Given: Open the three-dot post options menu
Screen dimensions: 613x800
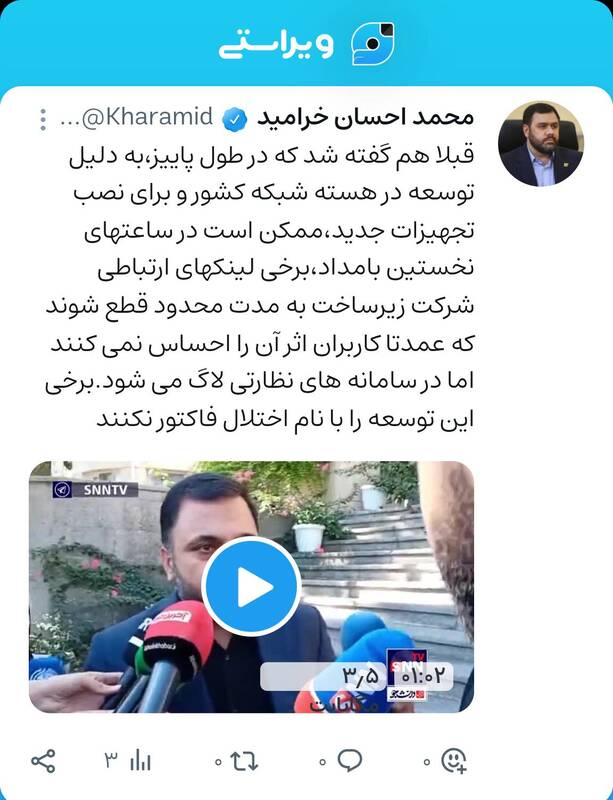Looking at the screenshot, I should (x=43, y=119).
